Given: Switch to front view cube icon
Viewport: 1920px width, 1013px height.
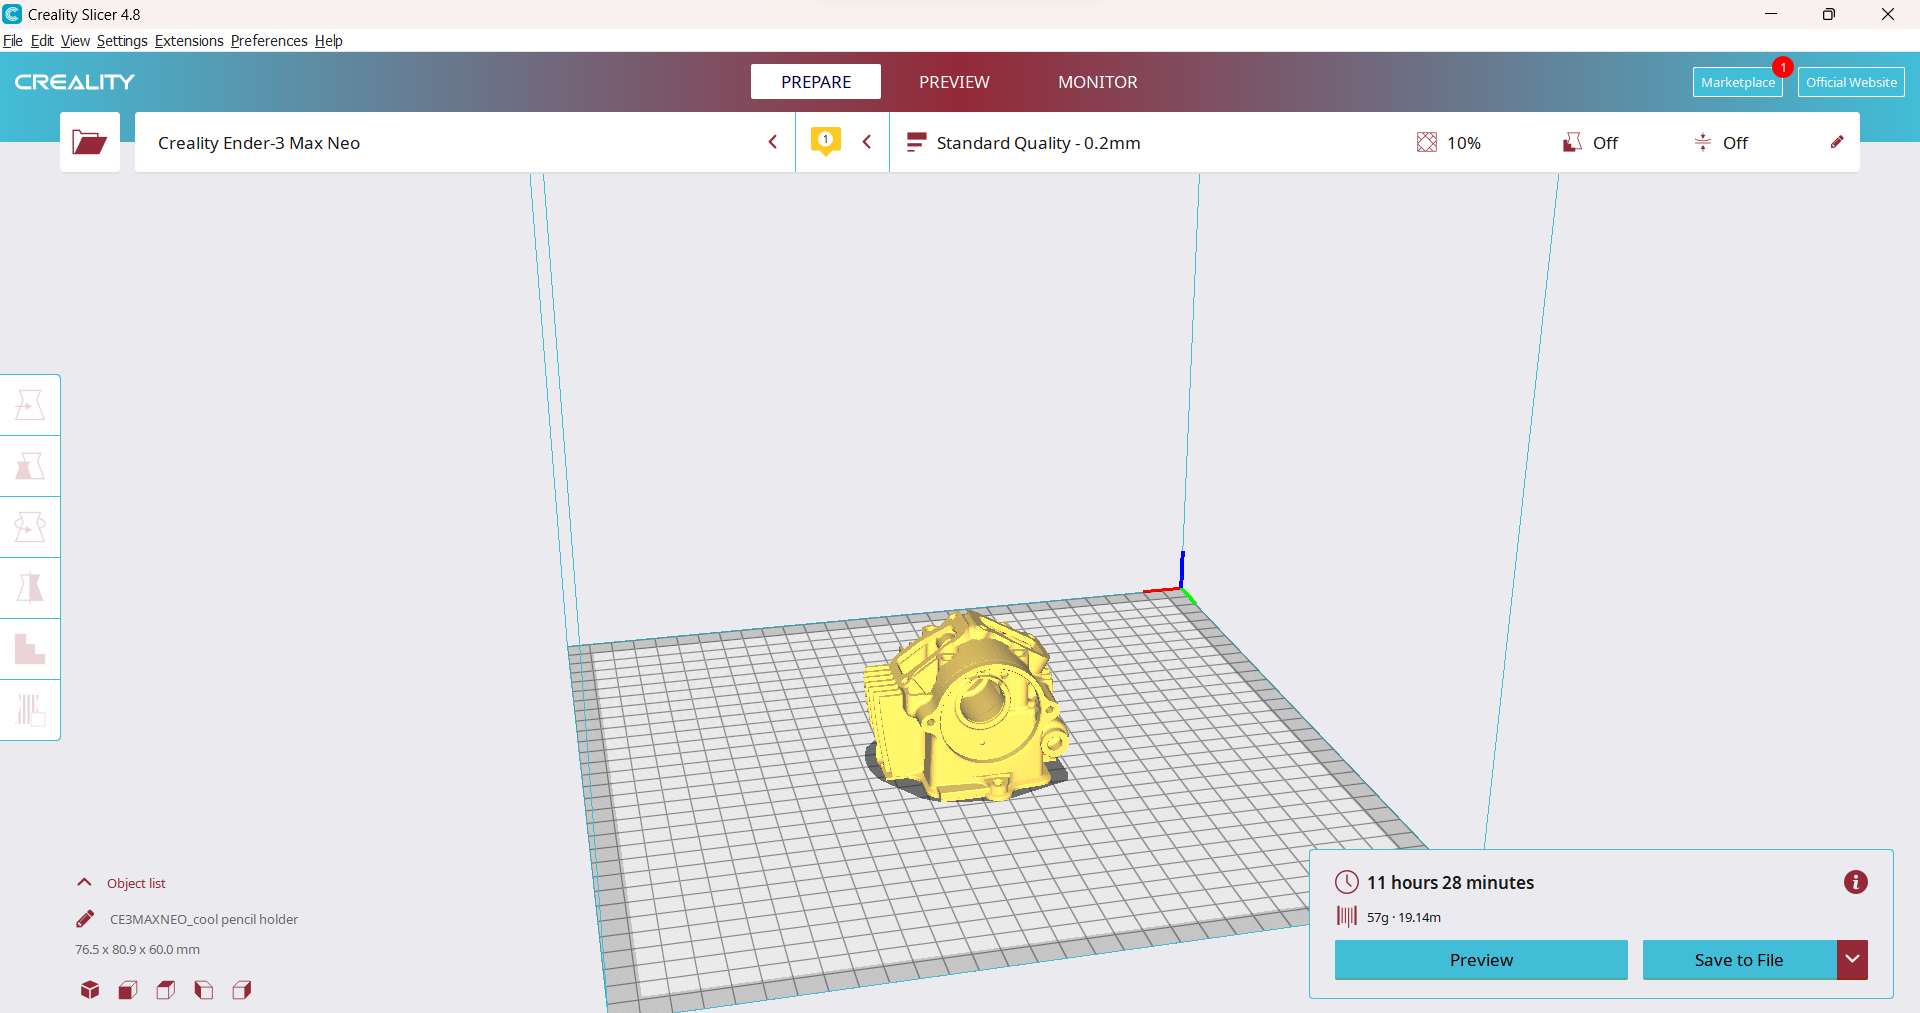Looking at the screenshot, I should click(x=128, y=990).
